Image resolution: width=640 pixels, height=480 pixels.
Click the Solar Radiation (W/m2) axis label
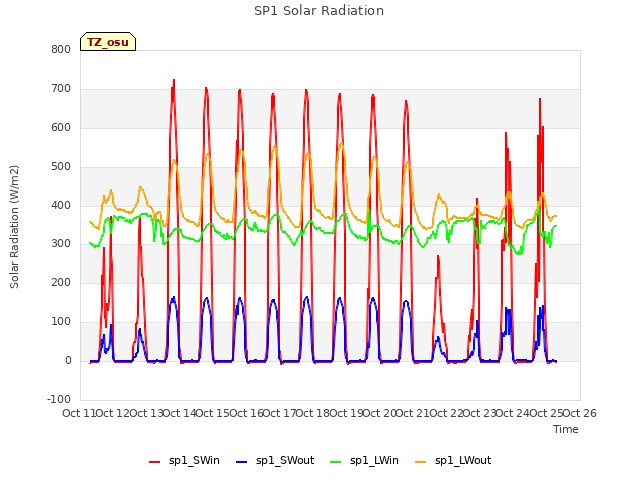14,227
